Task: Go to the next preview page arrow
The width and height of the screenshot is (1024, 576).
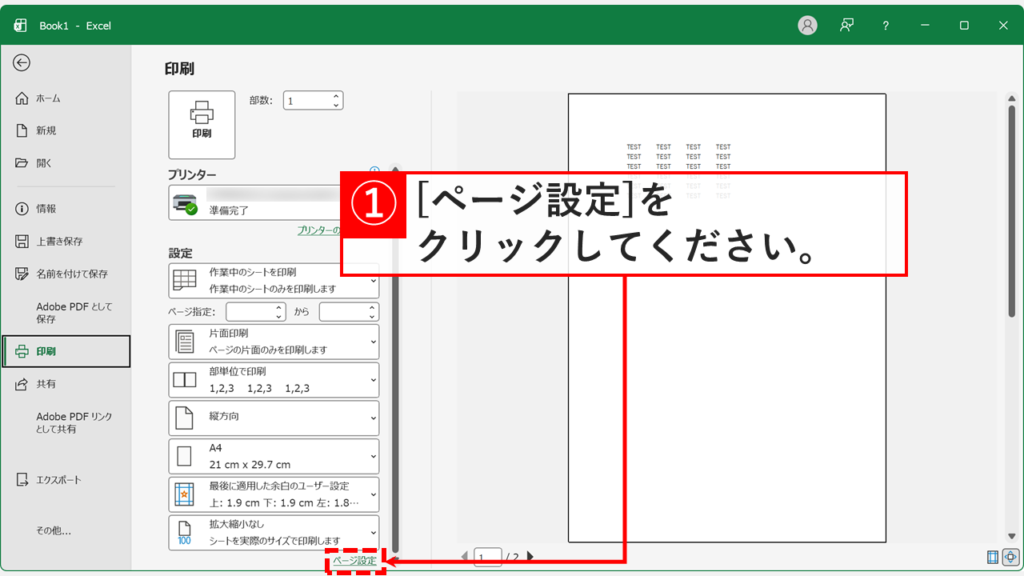Action: [x=530, y=556]
